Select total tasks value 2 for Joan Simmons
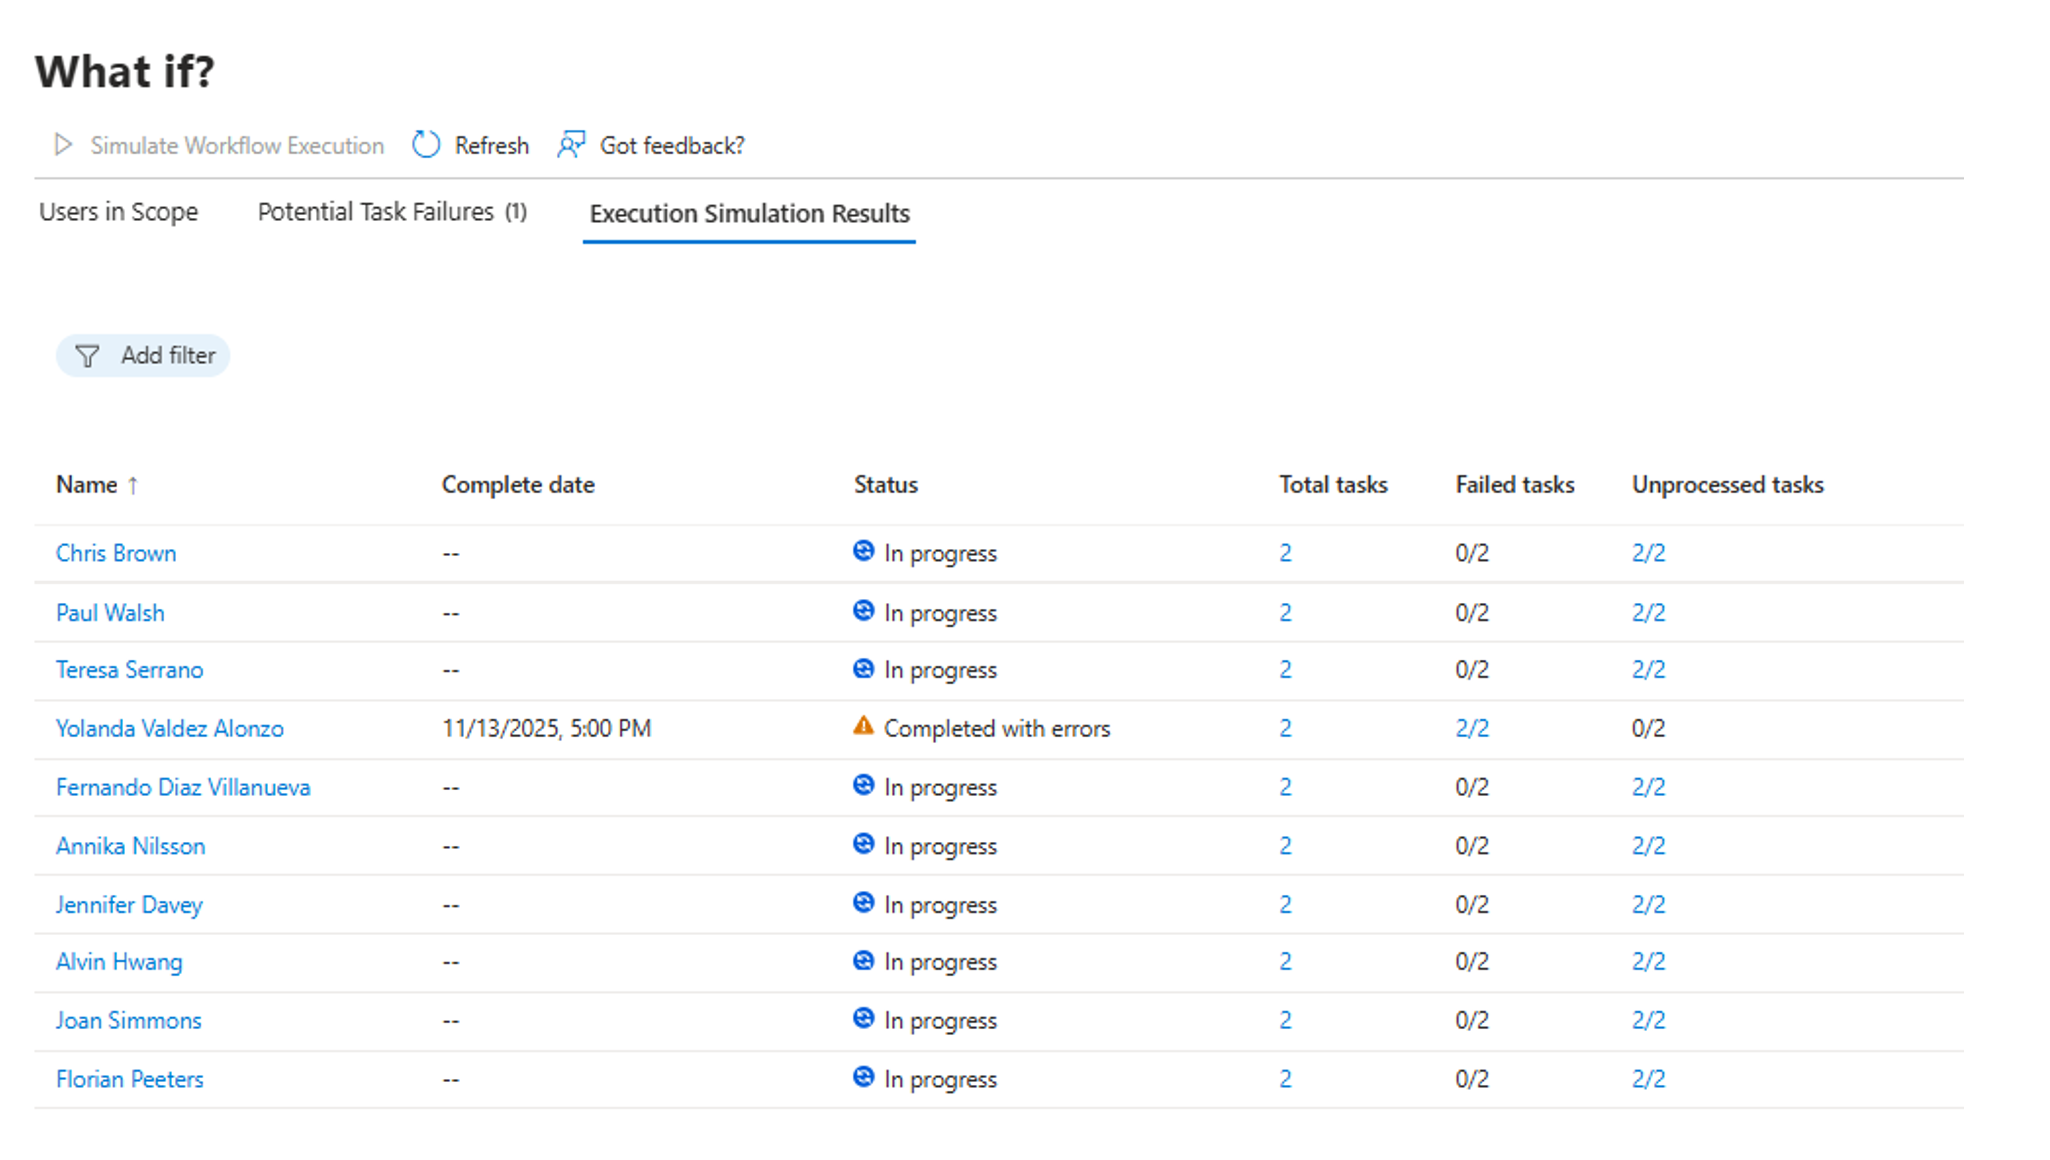Screen dimensions: 2050x1160 tap(1284, 1019)
